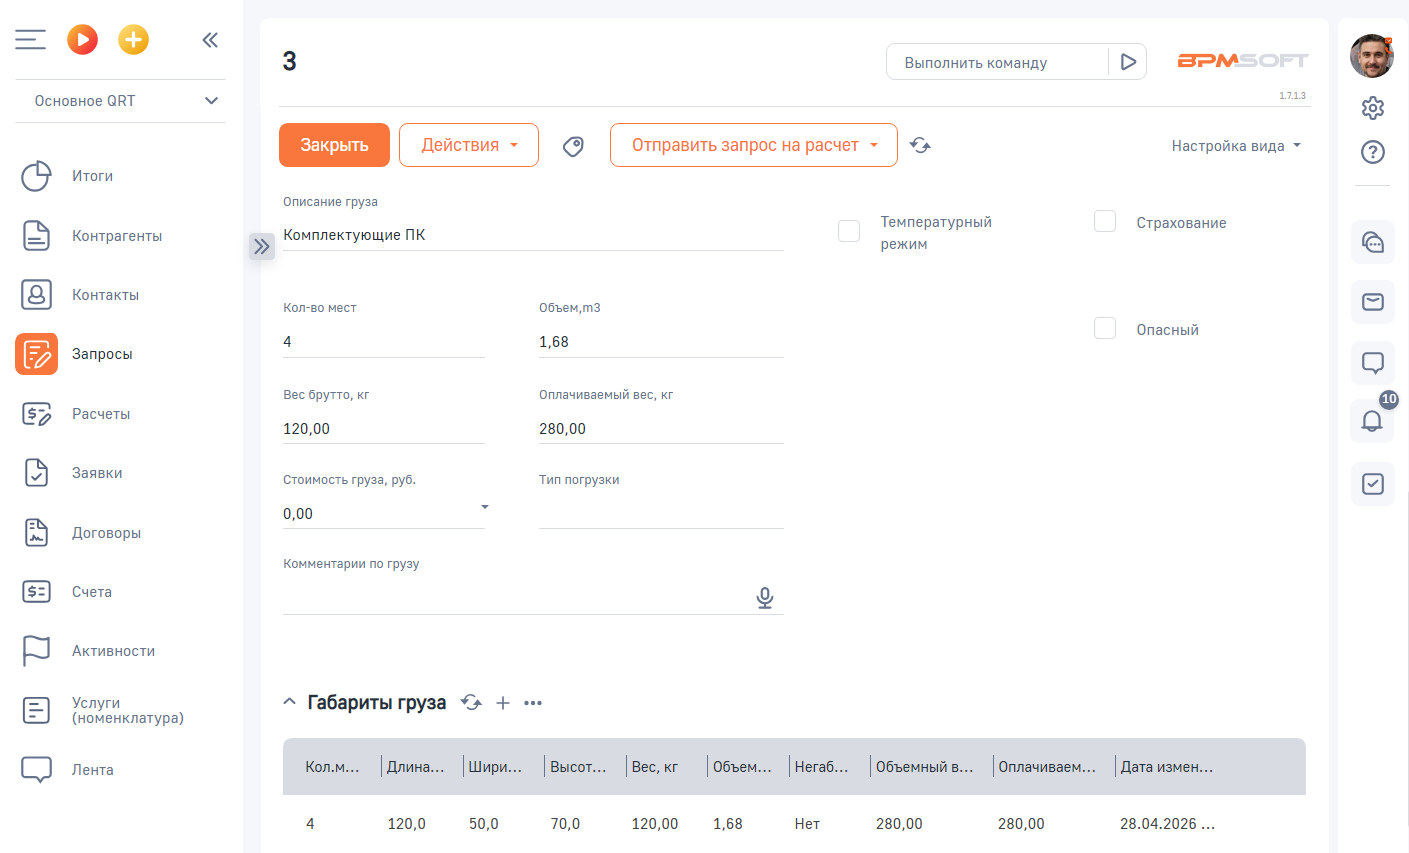Image resolution: width=1409 pixels, height=853 pixels.
Task: Refresh the Габариты груза list
Action: tap(471, 703)
